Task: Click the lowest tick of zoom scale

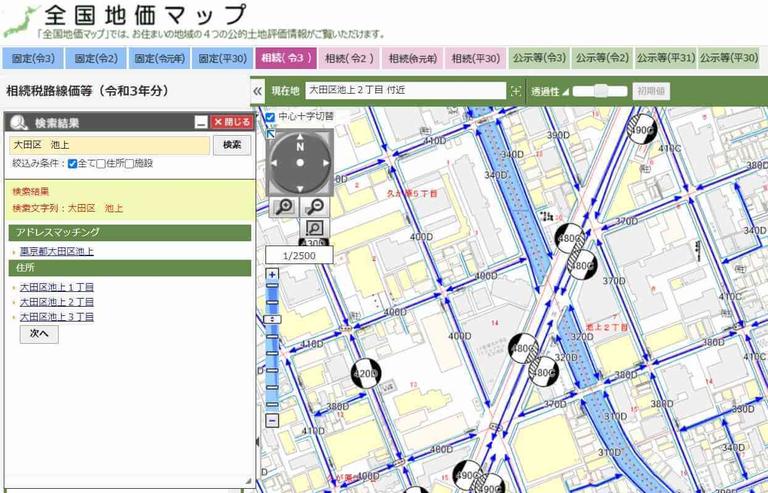Action: [x=272, y=404]
